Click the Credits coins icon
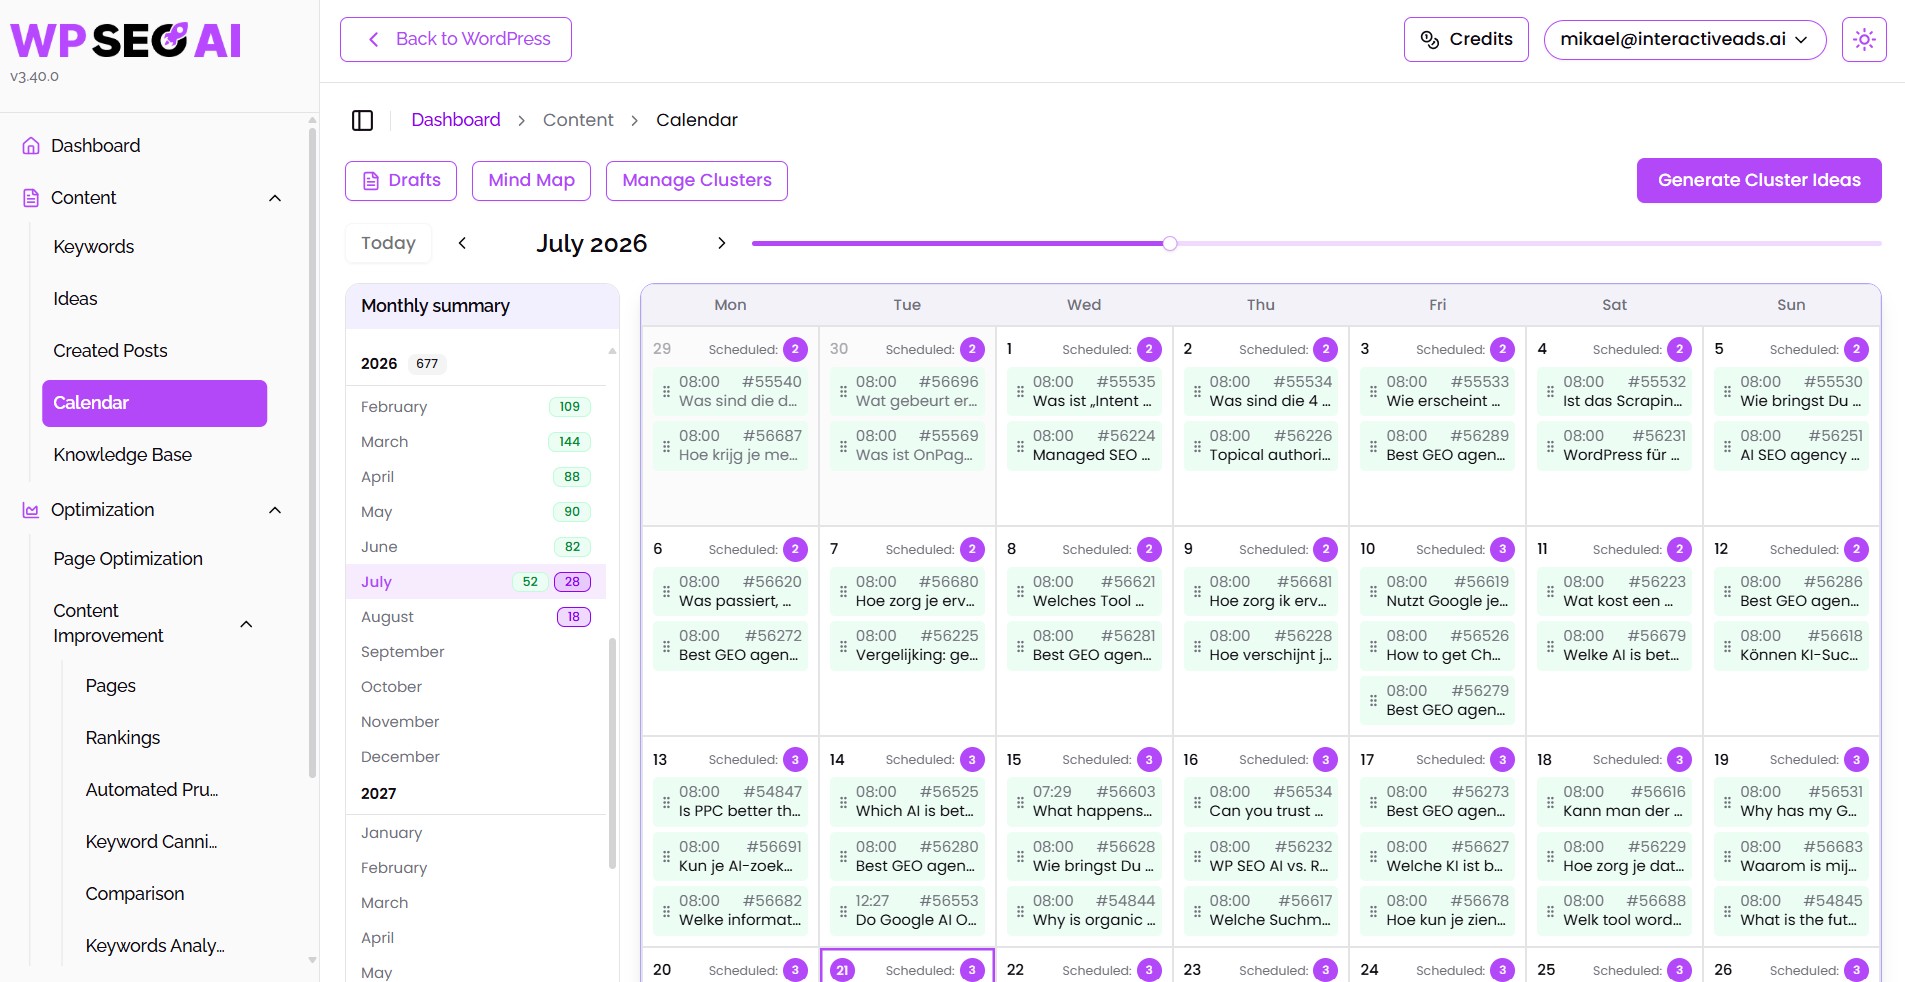Screen dimensions: 1905x982 [1430, 40]
